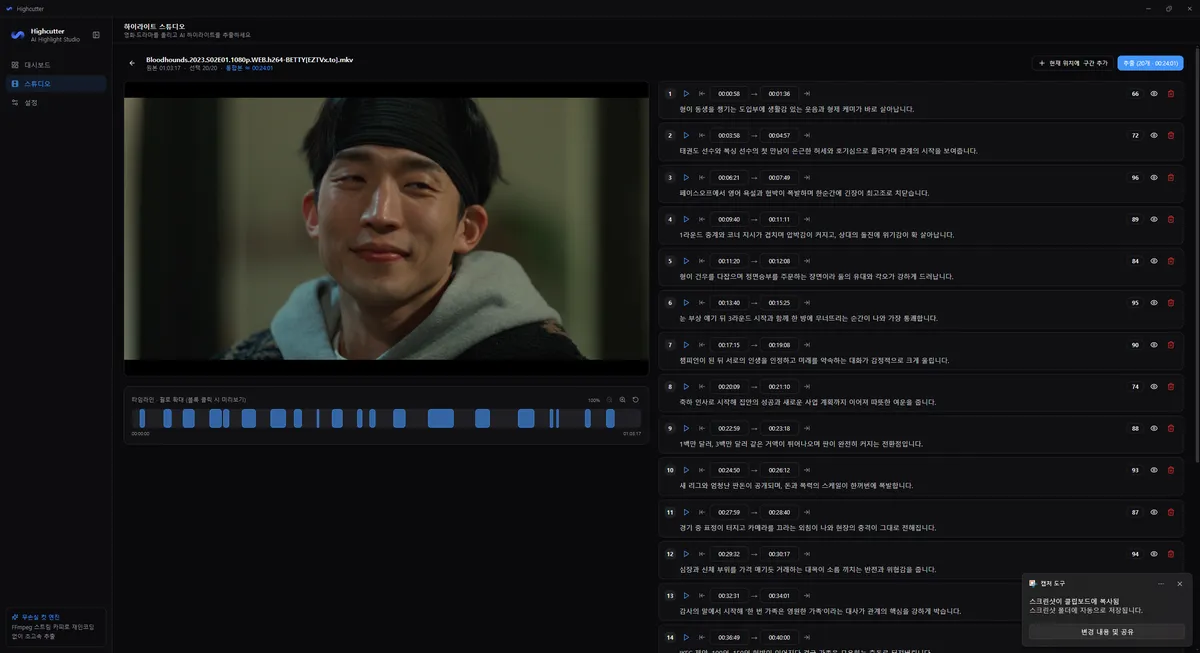Click the video preview frame
Screen dimensions: 1200x653
pyautogui.click(x=386, y=228)
